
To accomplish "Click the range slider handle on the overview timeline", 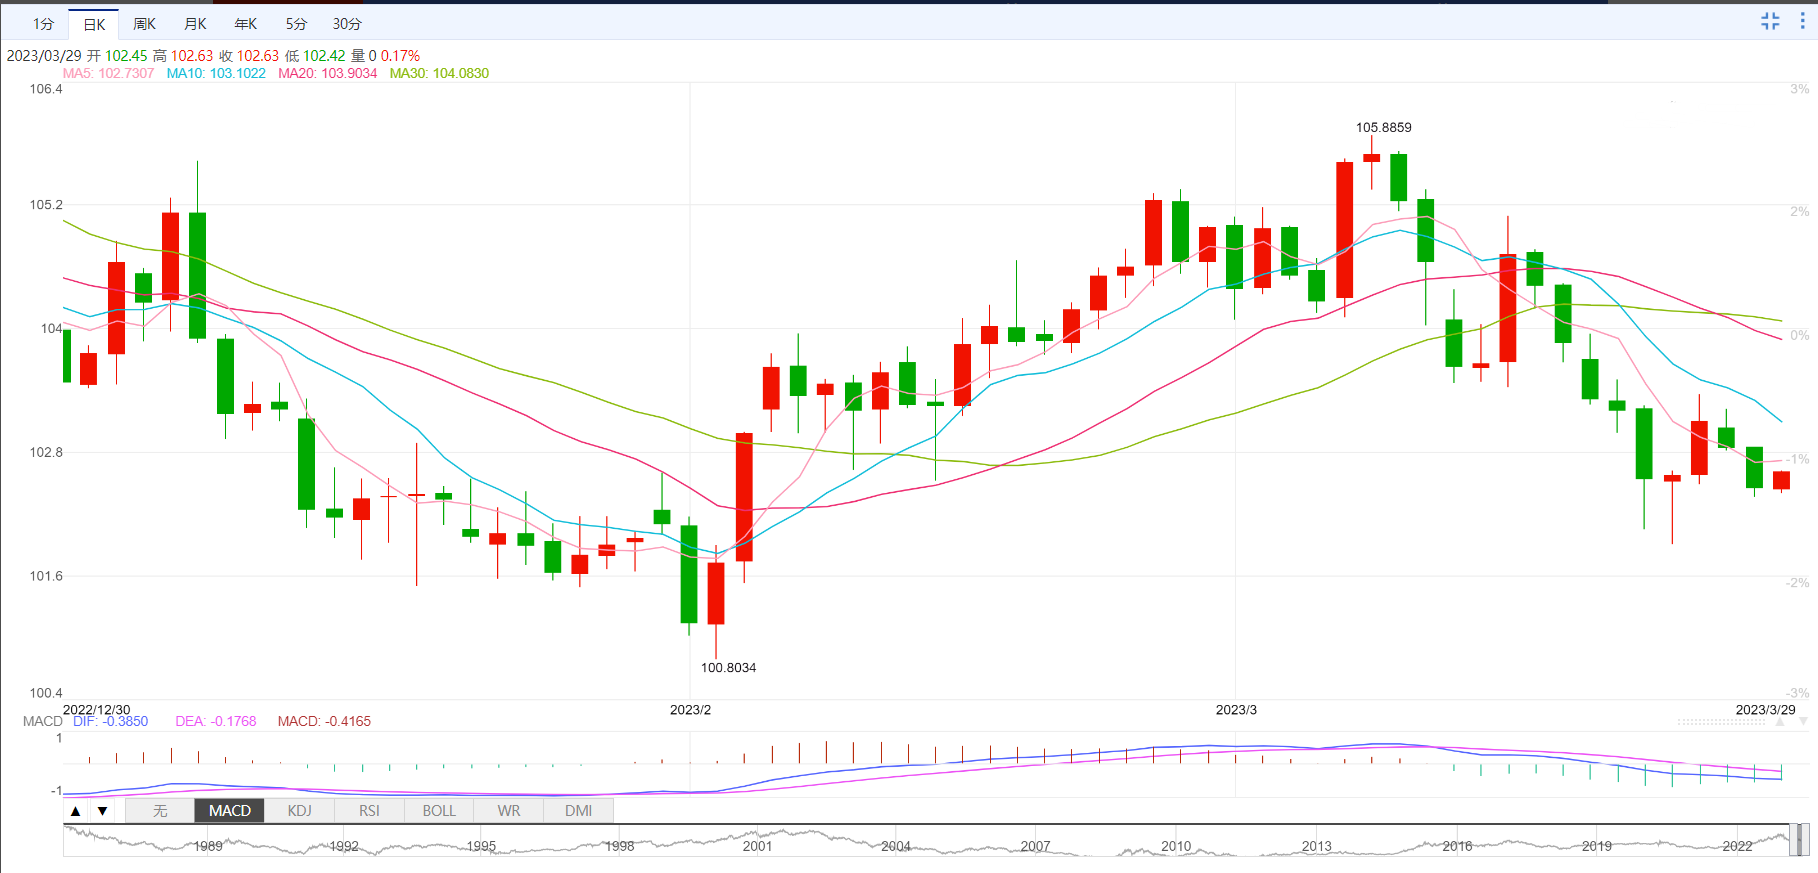I will coord(1799,840).
